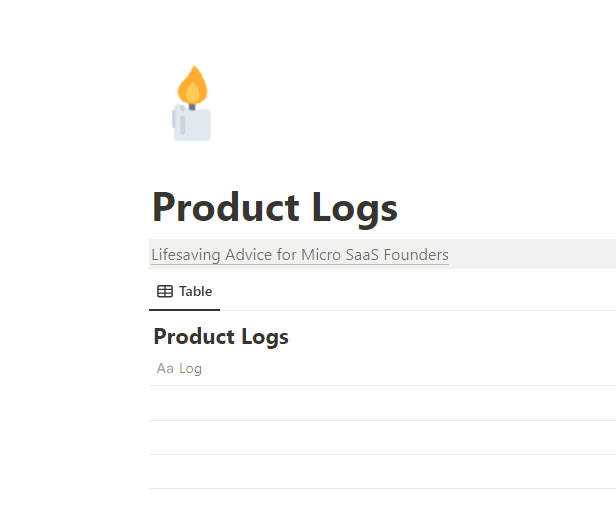616x523 pixels.
Task: Click the empty area below third row
Action: click(380, 506)
